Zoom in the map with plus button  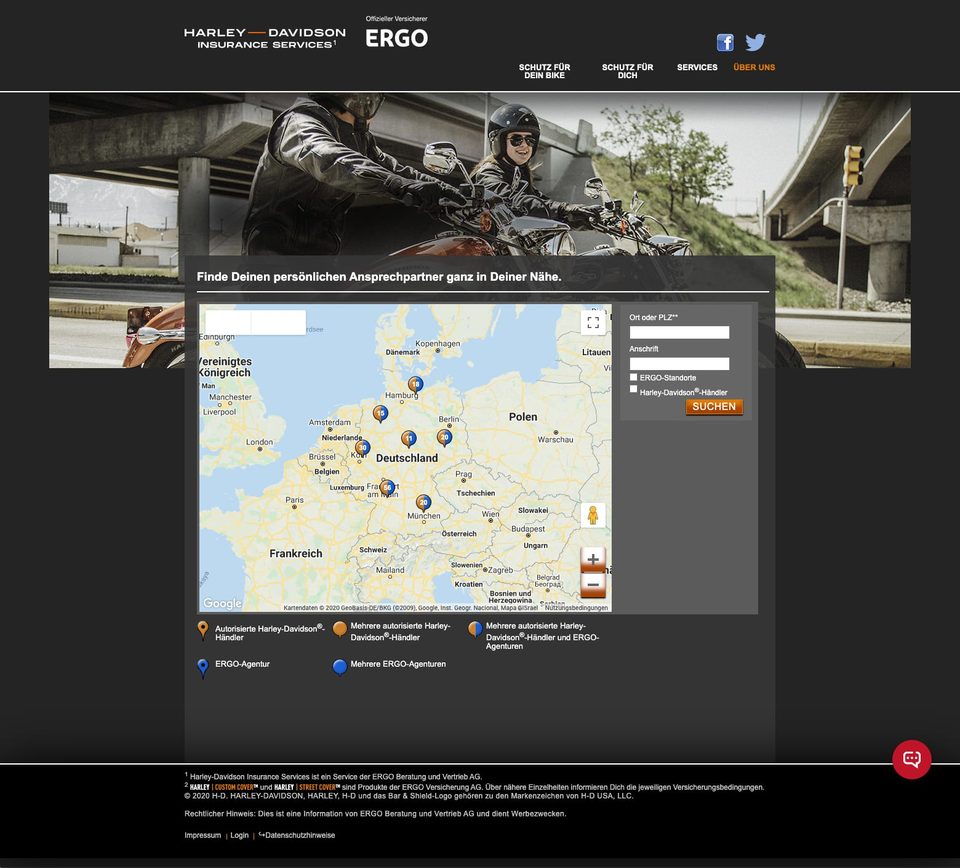click(x=593, y=559)
